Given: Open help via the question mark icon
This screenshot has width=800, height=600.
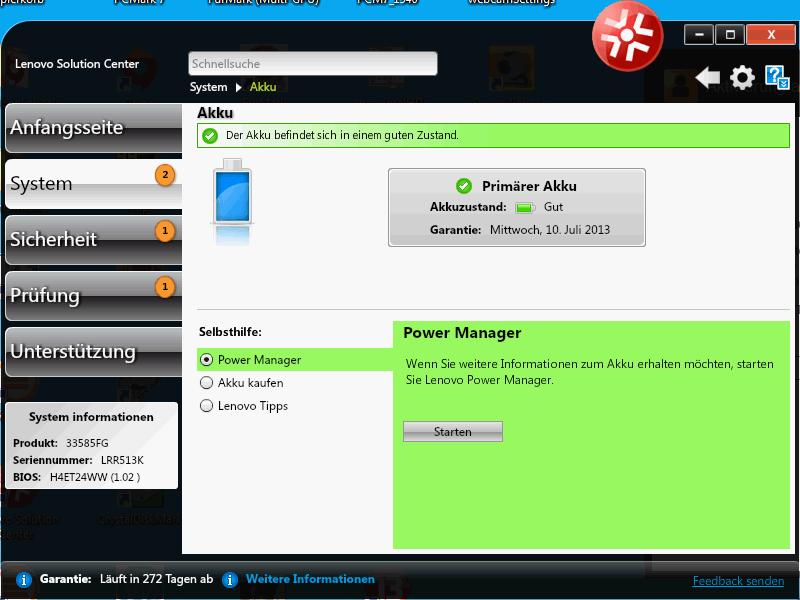Looking at the screenshot, I should click(777, 77).
